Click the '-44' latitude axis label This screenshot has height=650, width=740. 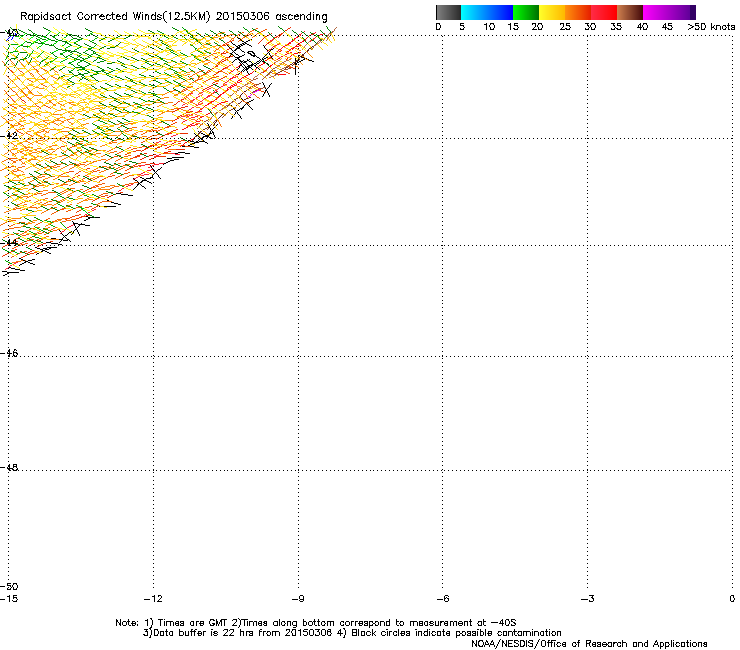pos(9,243)
